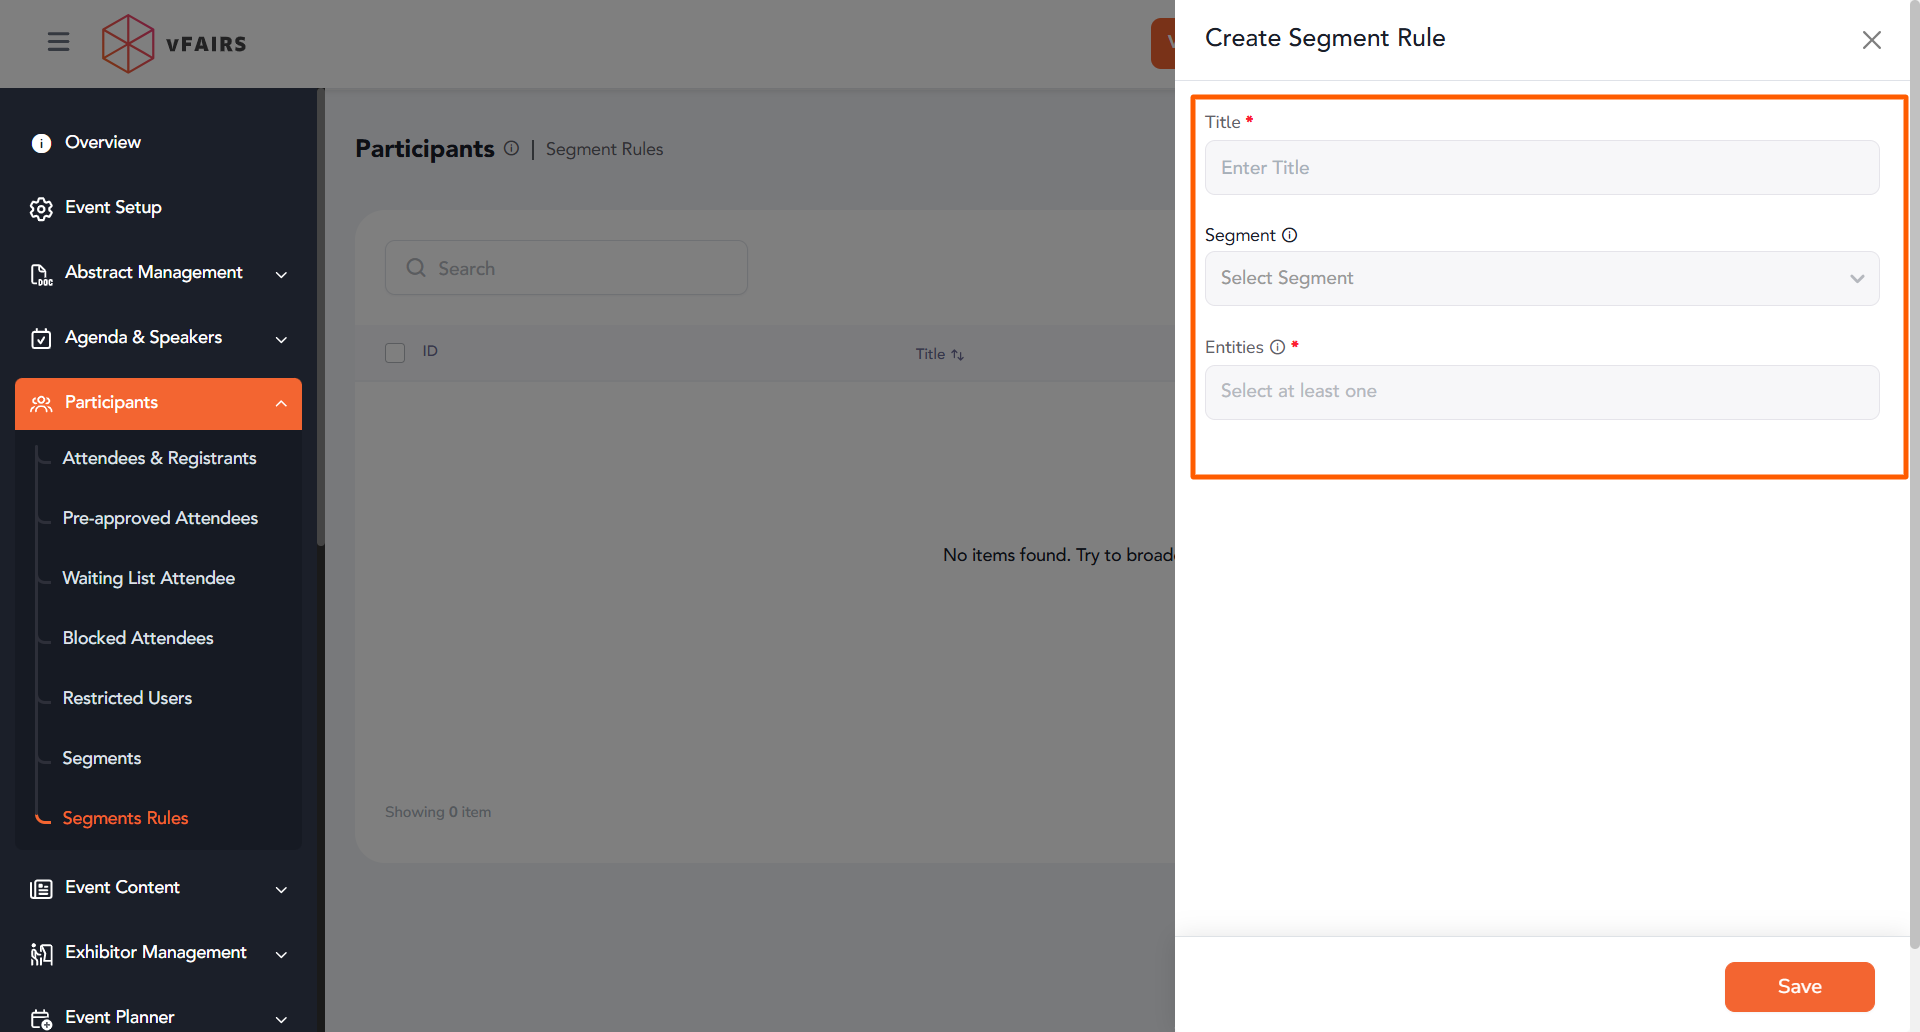Click the Entities selection field
Screen dimensions: 1920x1032
click(x=1541, y=392)
